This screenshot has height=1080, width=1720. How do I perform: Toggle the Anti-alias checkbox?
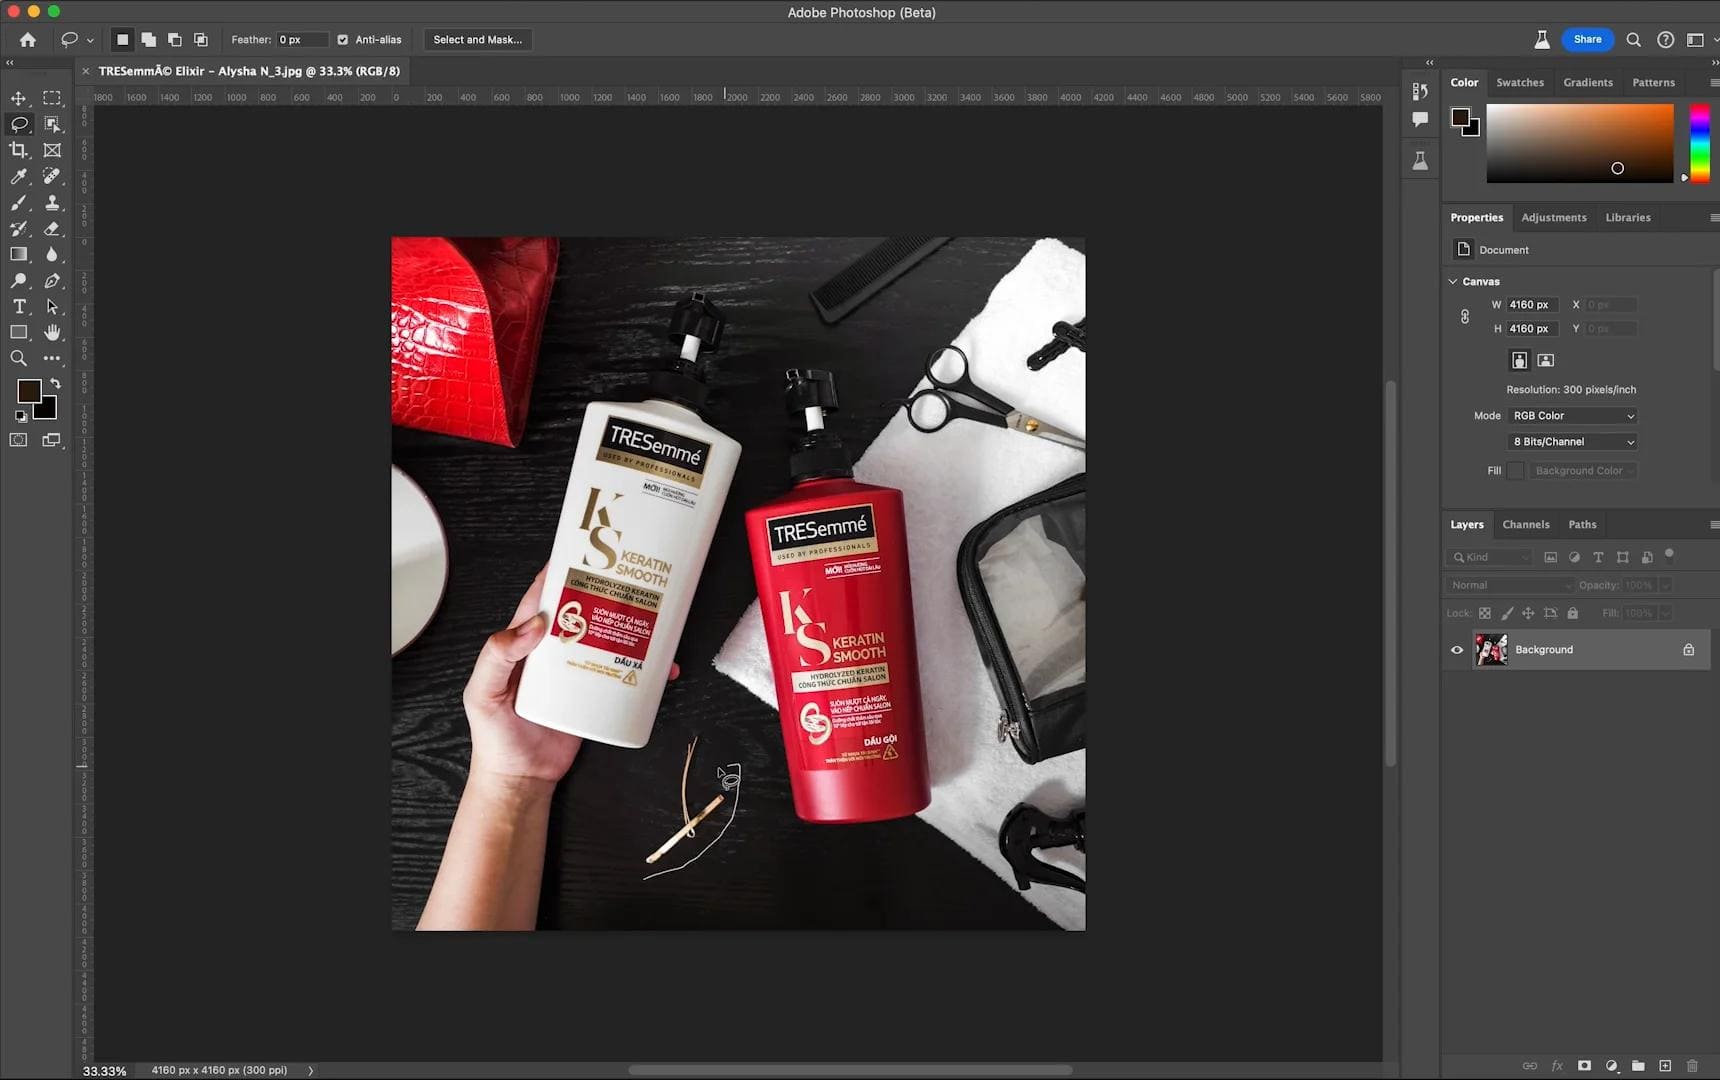pos(343,40)
